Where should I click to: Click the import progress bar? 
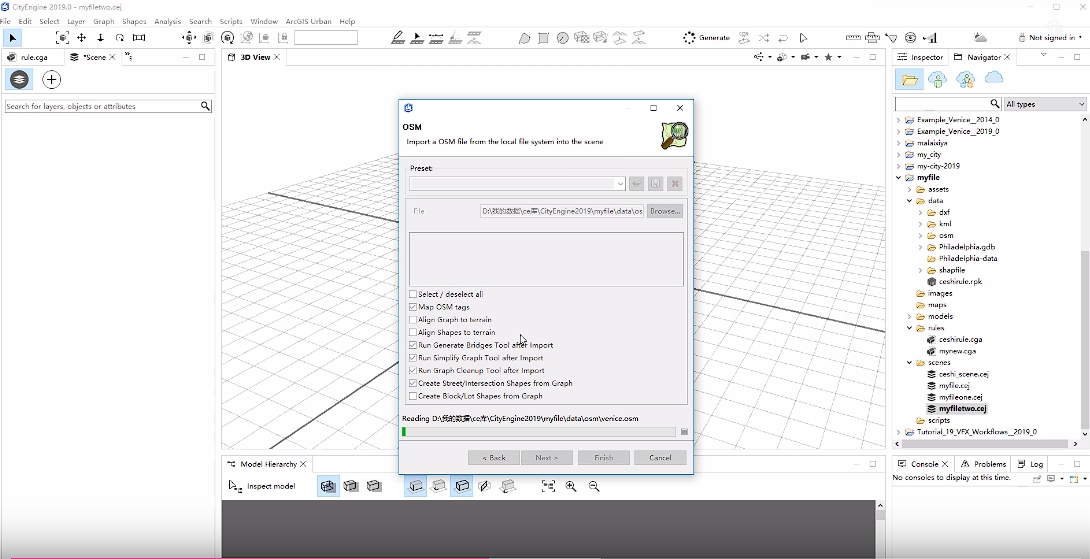tap(538, 432)
